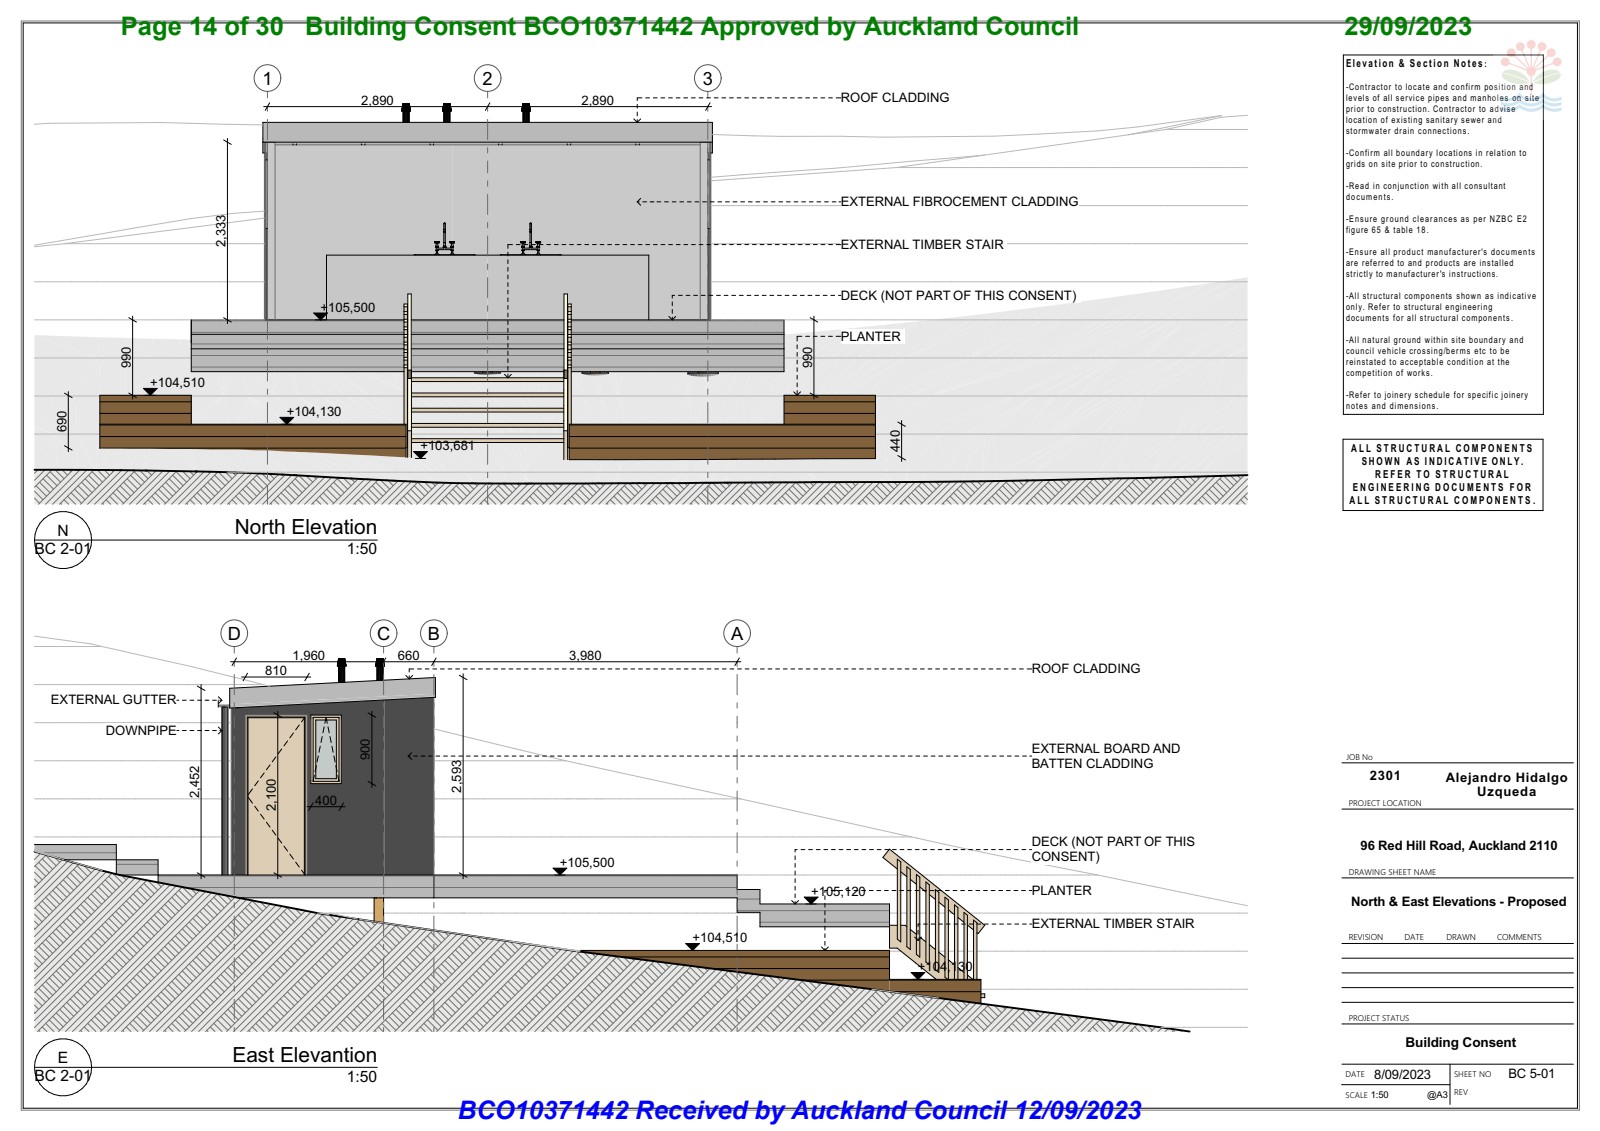Click client name 'Alejandro Hidalgo Uzqueda'
The image size is (1600, 1131).
pos(1506,784)
